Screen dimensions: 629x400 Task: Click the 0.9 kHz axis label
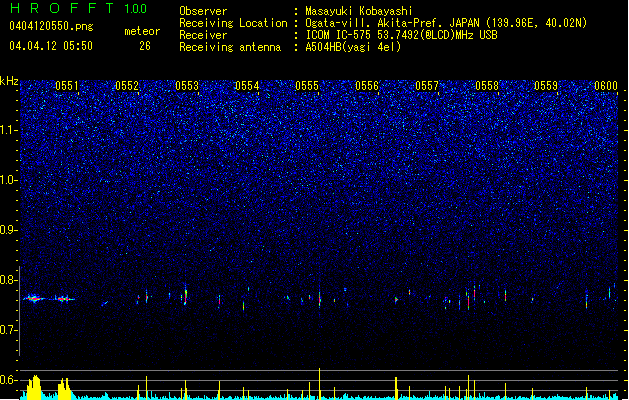[x=8, y=230]
